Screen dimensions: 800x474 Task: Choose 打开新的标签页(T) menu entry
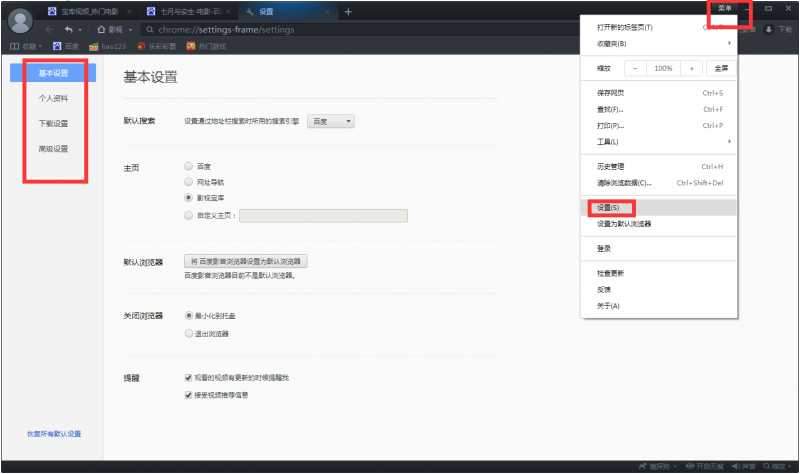658,27
